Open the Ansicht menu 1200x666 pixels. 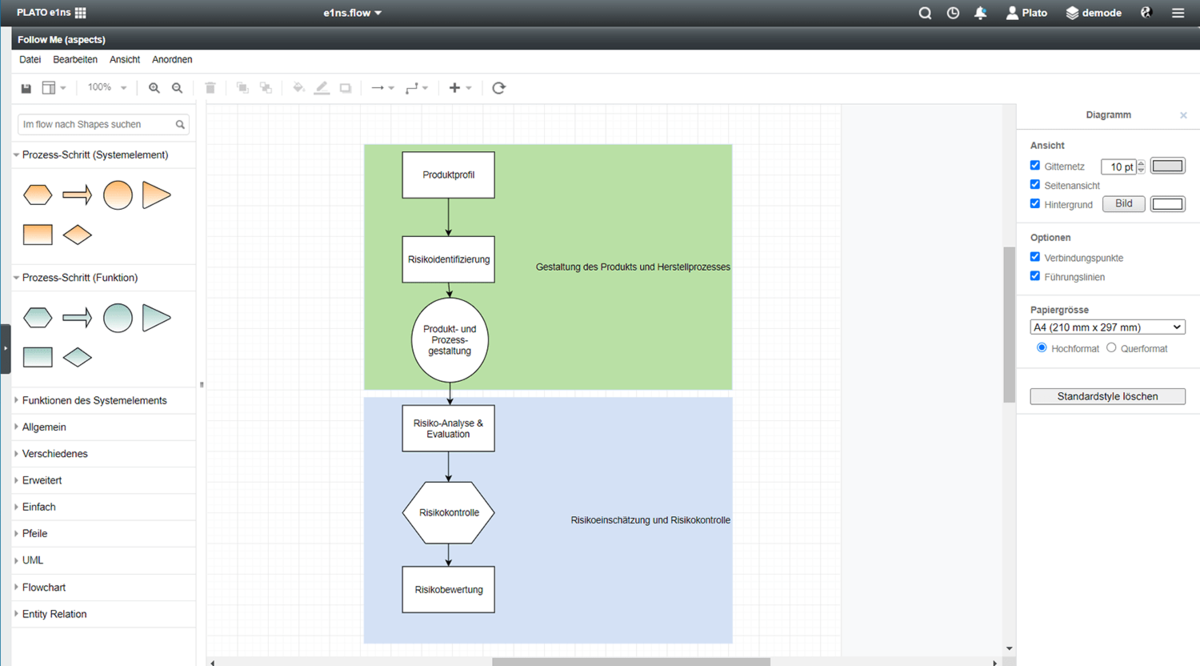(125, 60)
